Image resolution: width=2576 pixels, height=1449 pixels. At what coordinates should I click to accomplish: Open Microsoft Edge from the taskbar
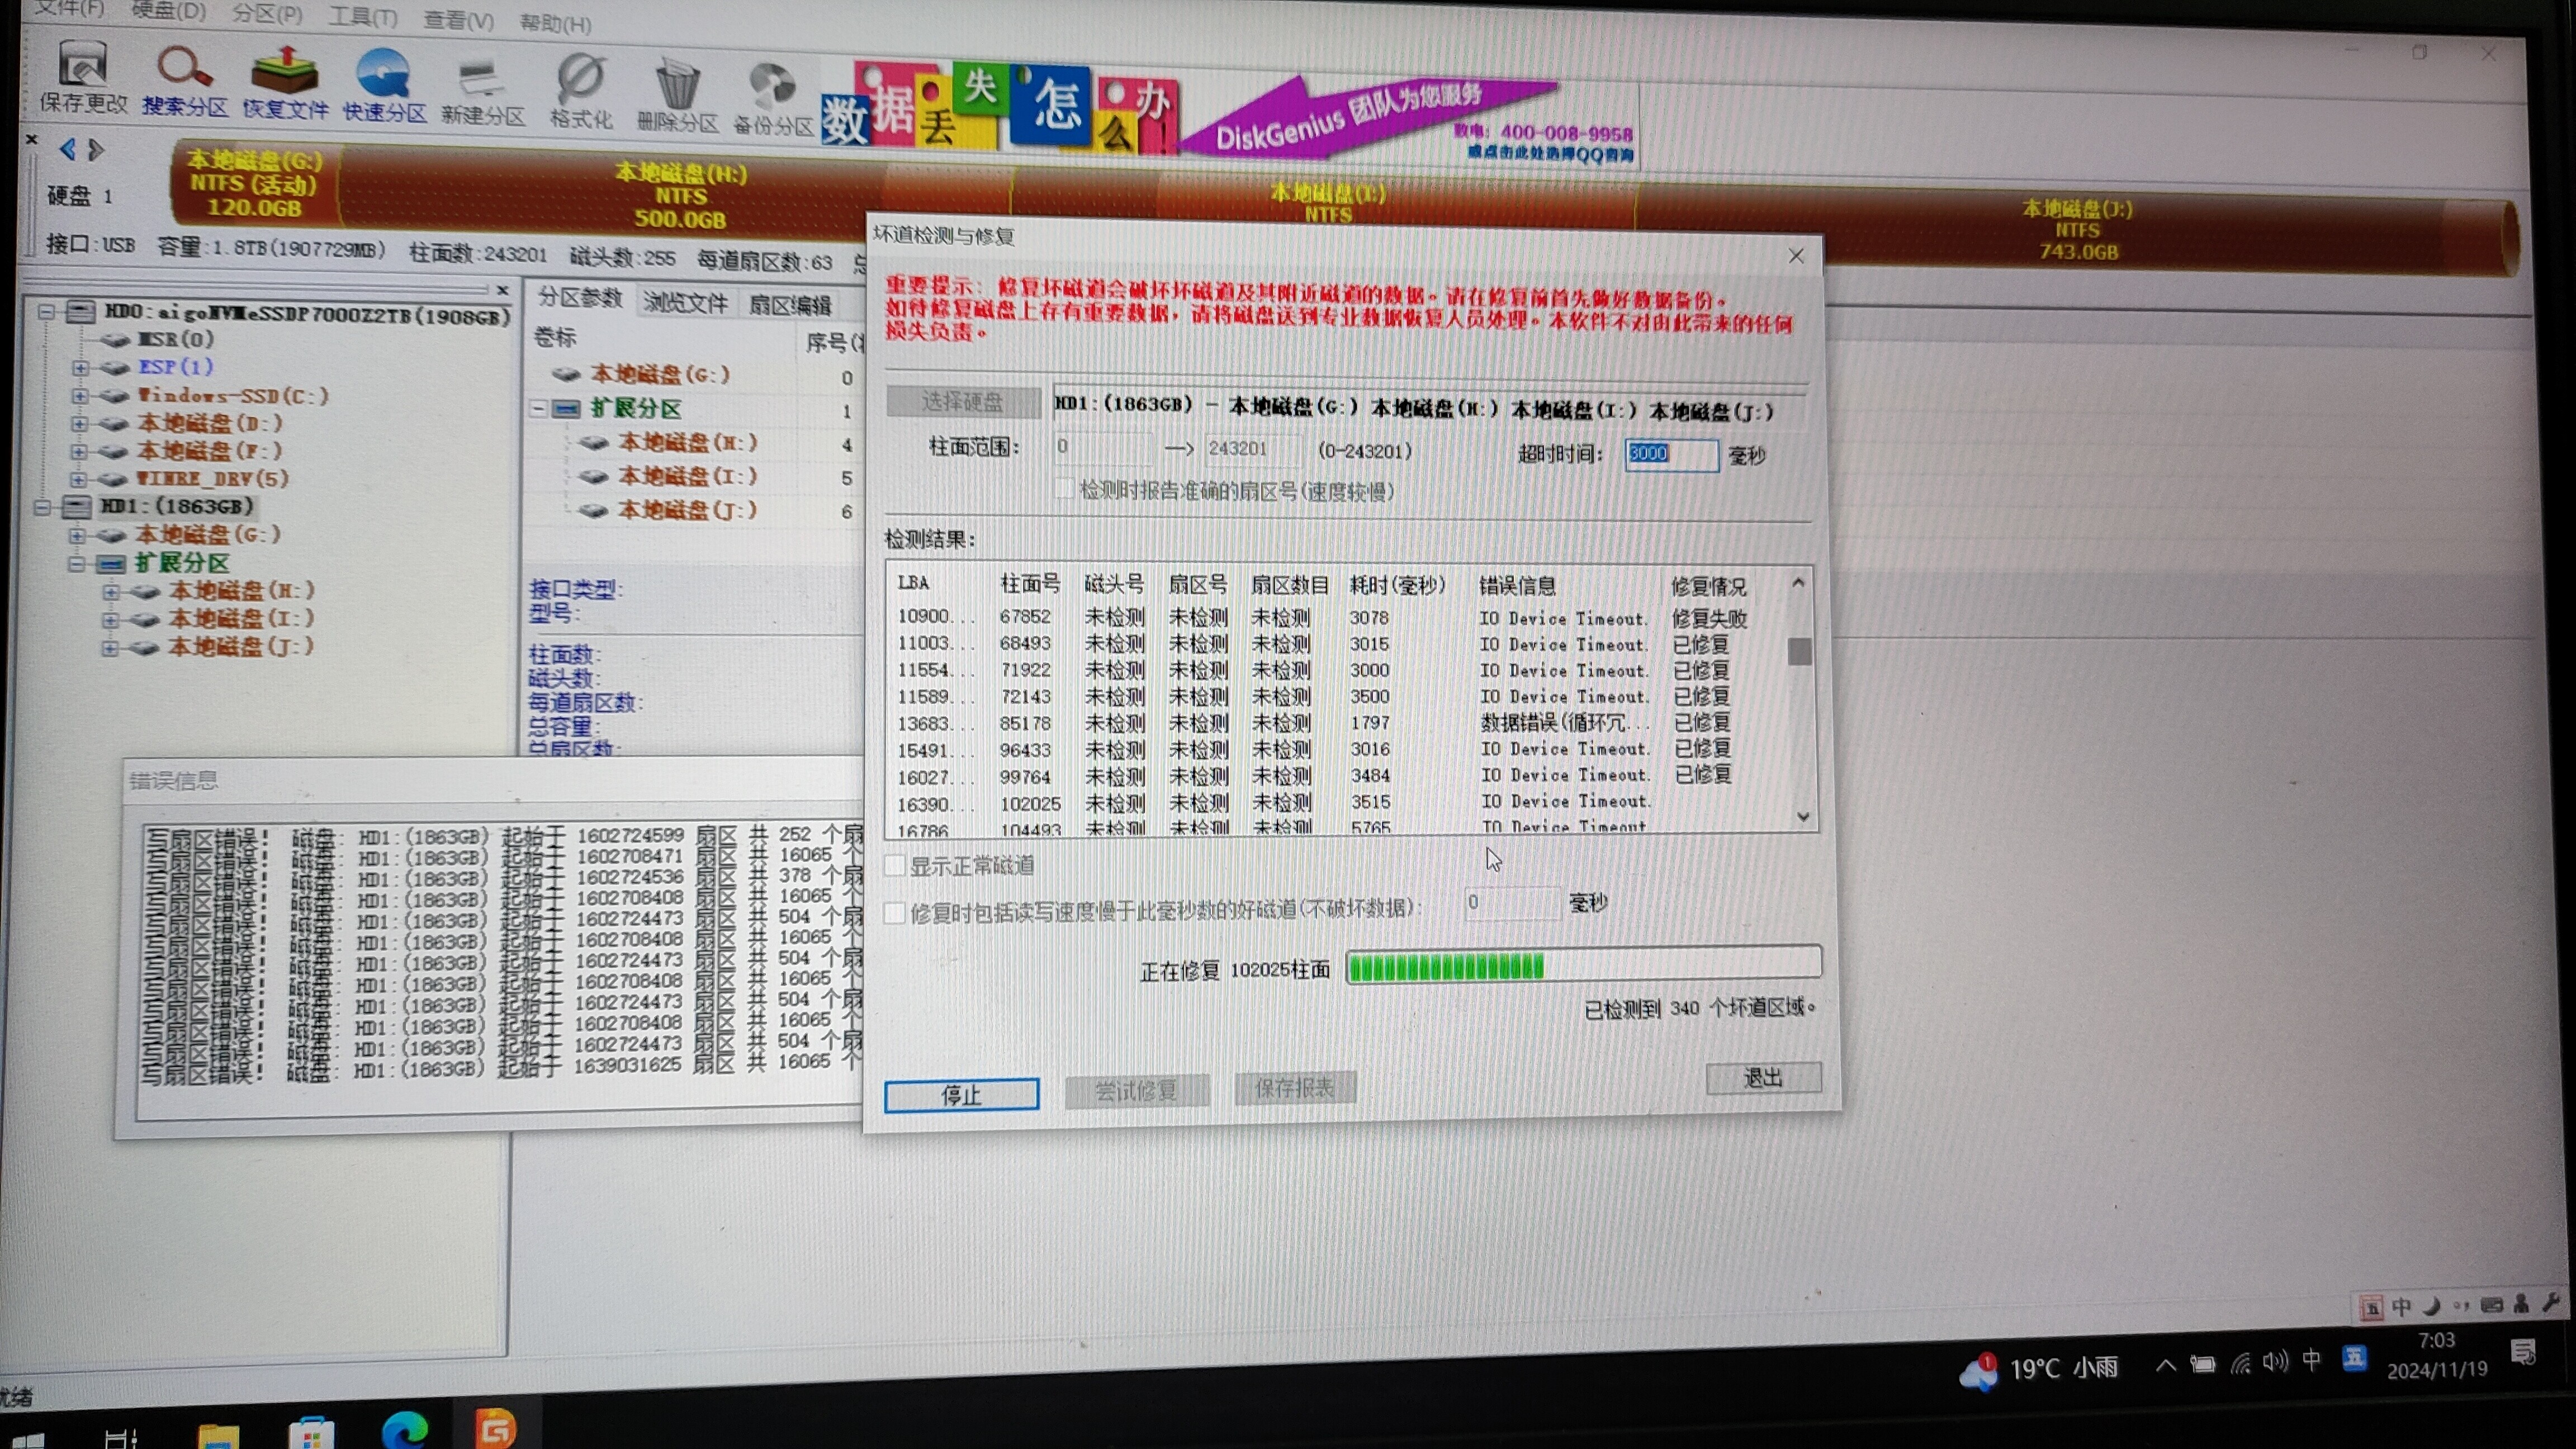click(x=405, y=1430)
